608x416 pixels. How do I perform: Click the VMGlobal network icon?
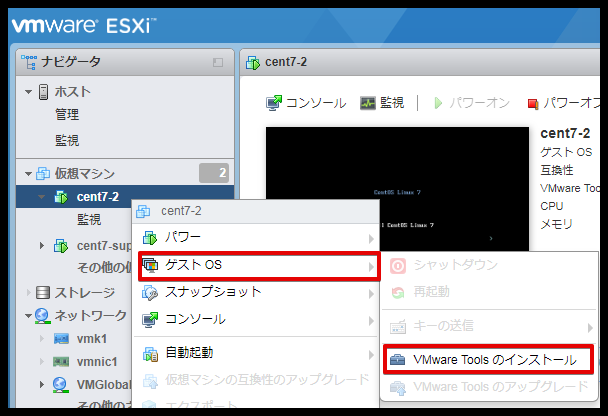click(x=60, y=385)
